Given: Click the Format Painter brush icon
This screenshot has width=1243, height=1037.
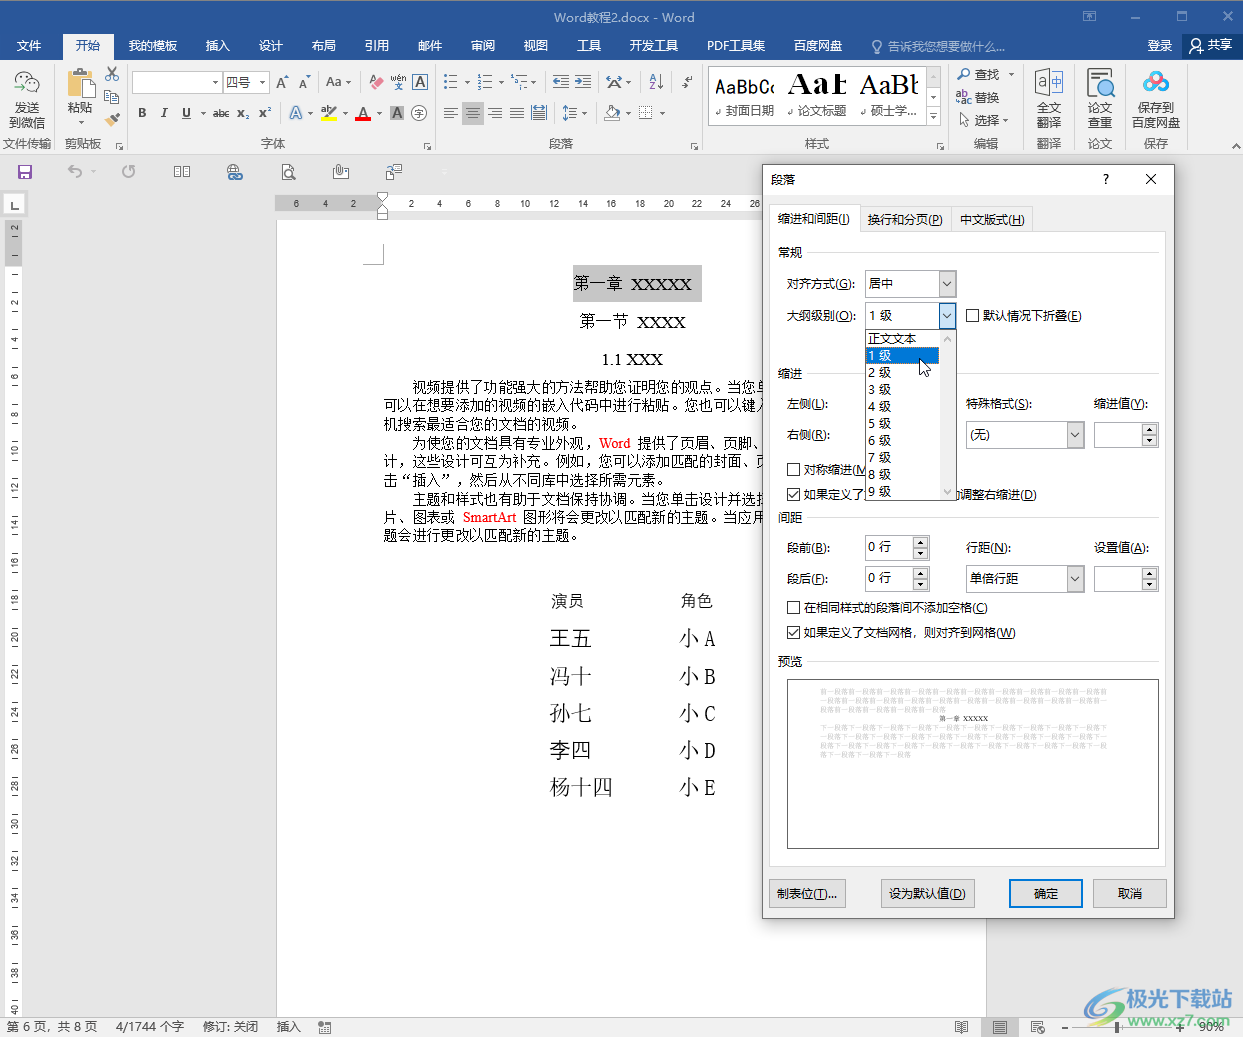Looking at the screenshot, I should click(112, 119).
